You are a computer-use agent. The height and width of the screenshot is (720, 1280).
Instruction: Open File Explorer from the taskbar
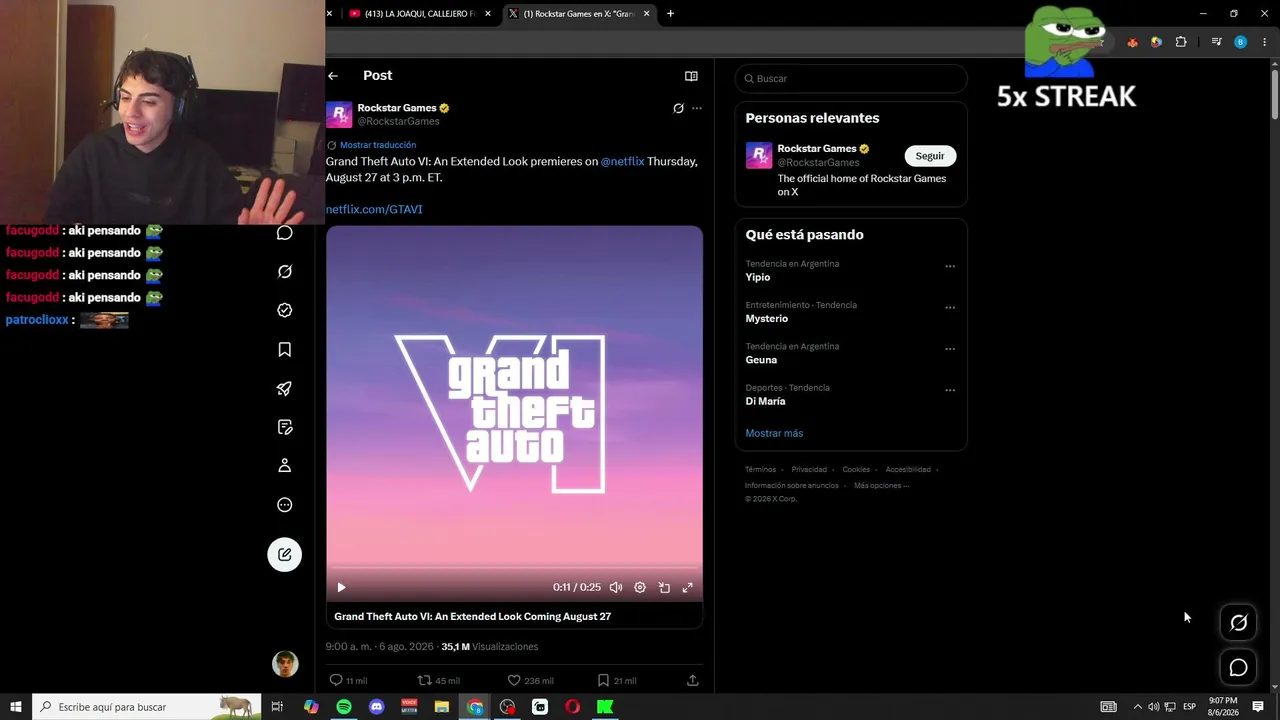[441, 707]
